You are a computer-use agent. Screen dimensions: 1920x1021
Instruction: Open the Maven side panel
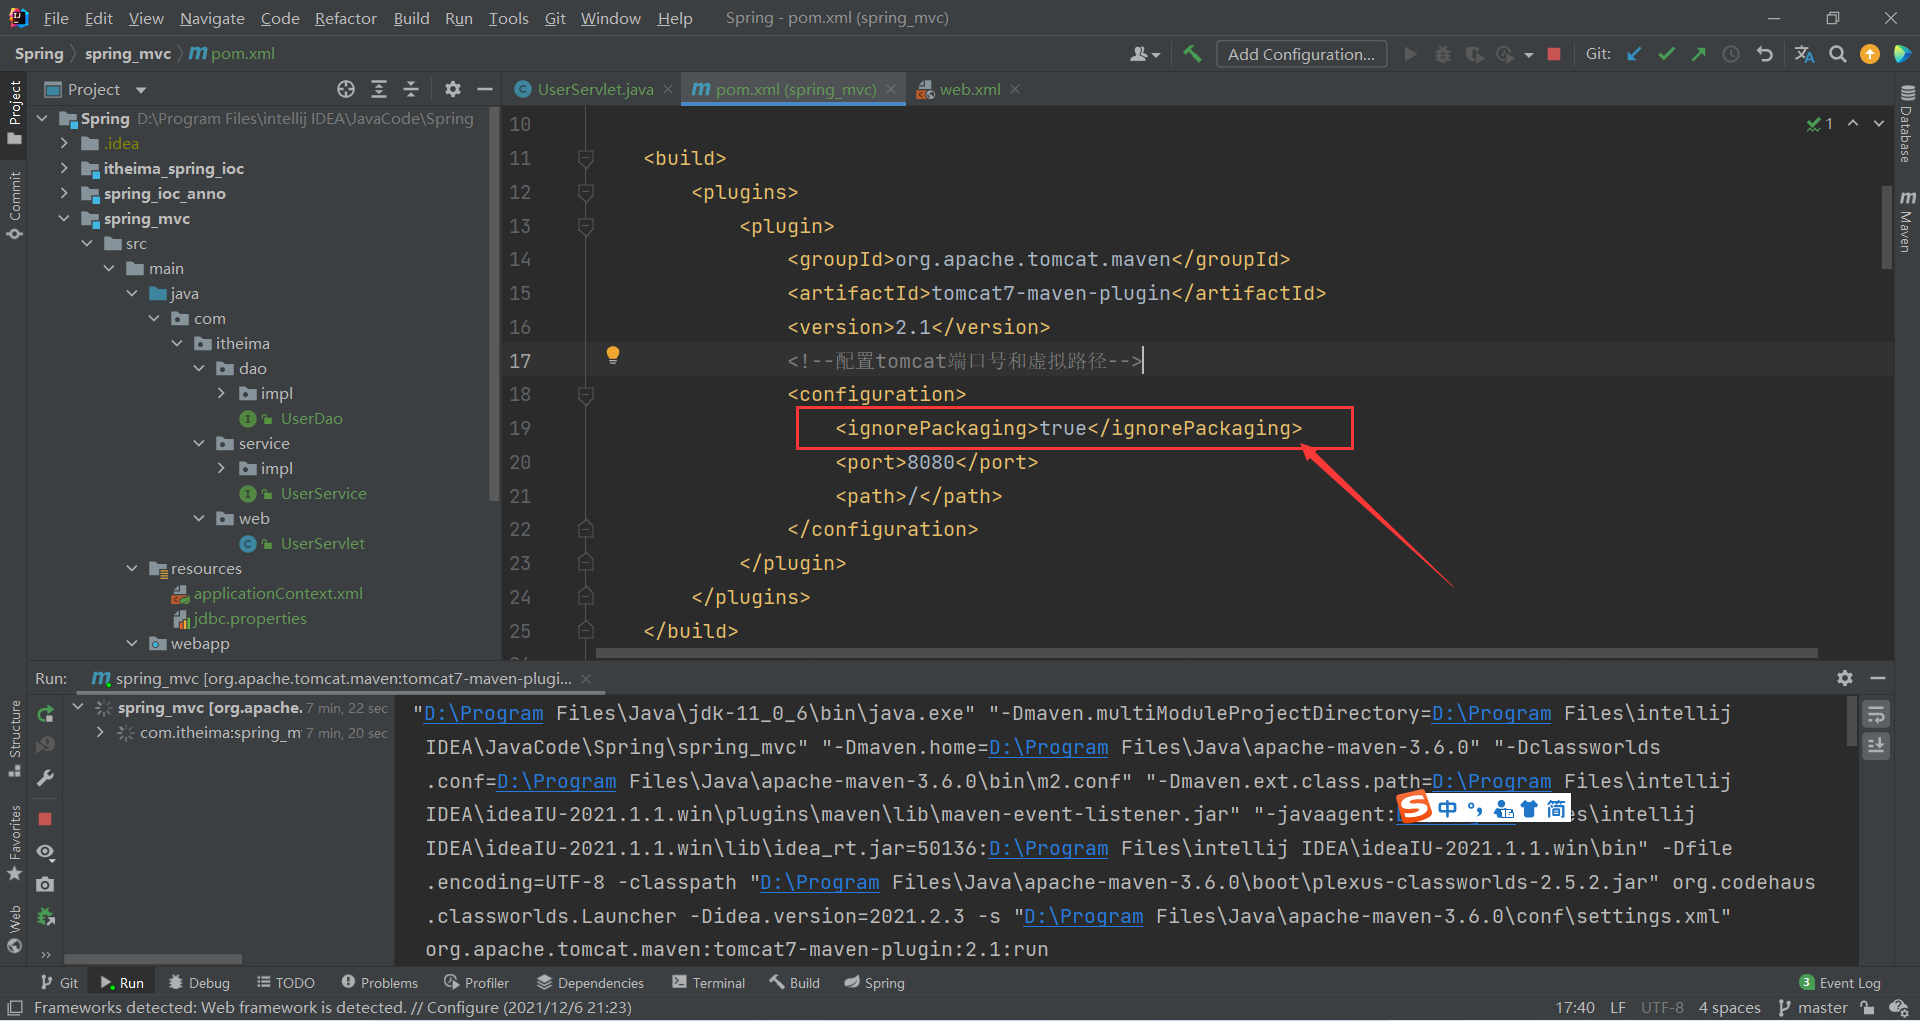coord(1907,220)
